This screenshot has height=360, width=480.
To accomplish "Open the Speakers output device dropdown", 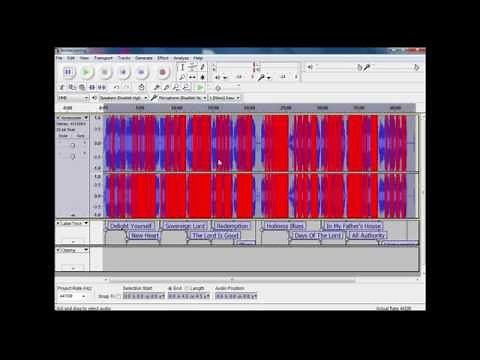I will point(123,98).
